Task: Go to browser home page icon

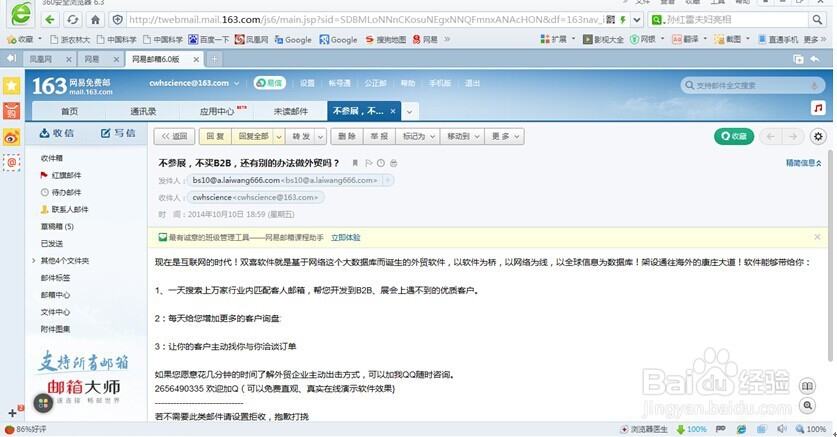Action: [x=95, y=20]
